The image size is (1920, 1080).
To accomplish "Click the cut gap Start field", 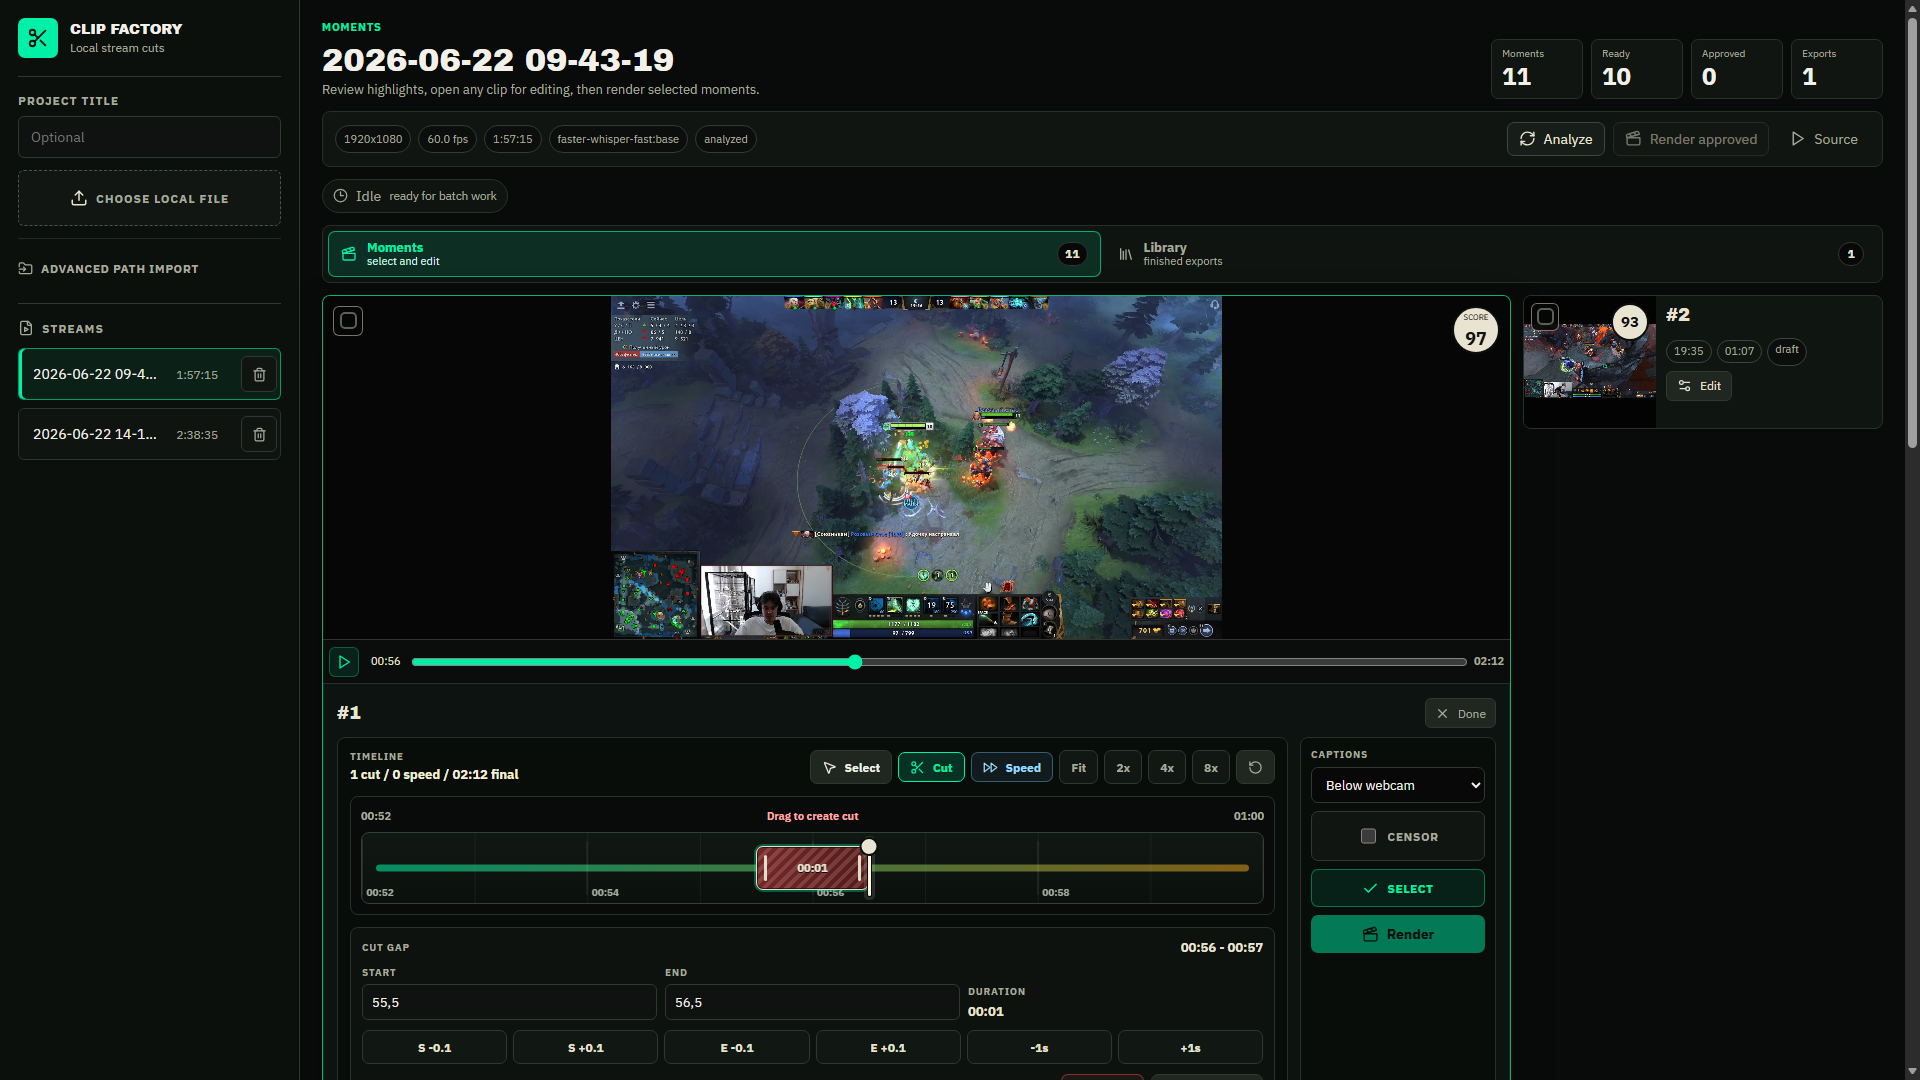I will 509,1002.
